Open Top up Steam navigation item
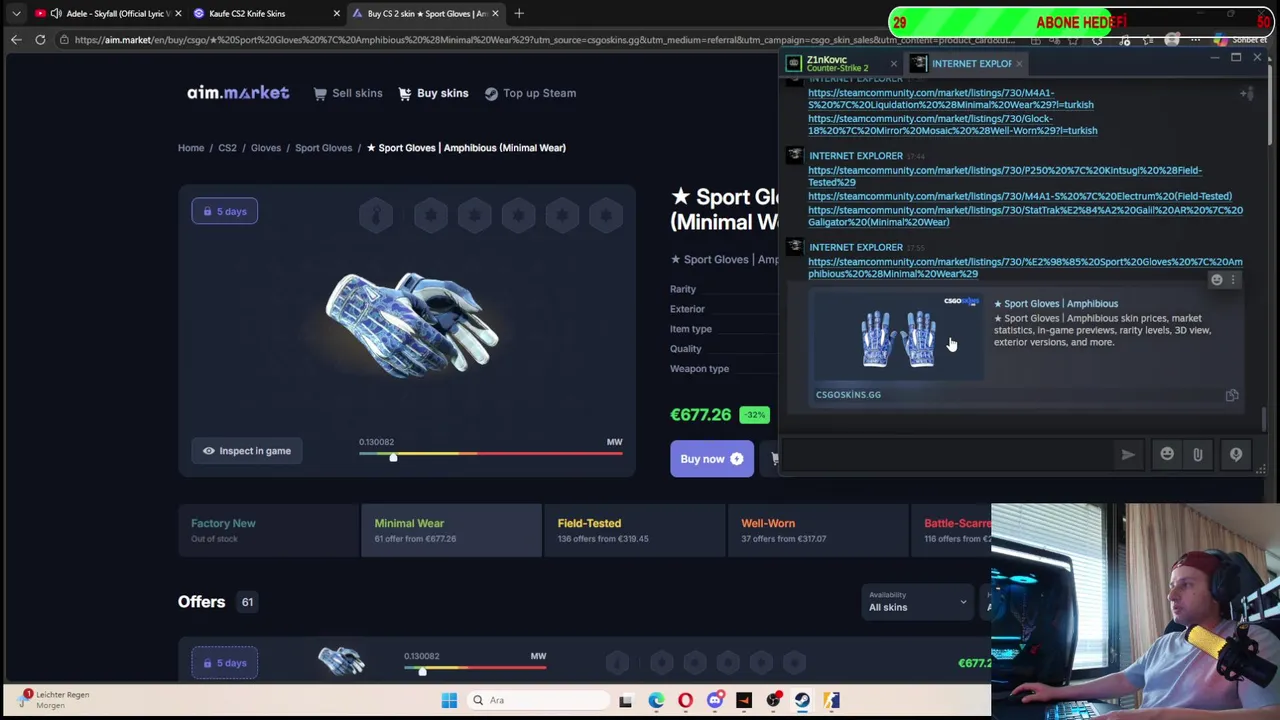This screenshot has width=1280, height=720. [530, 93]
